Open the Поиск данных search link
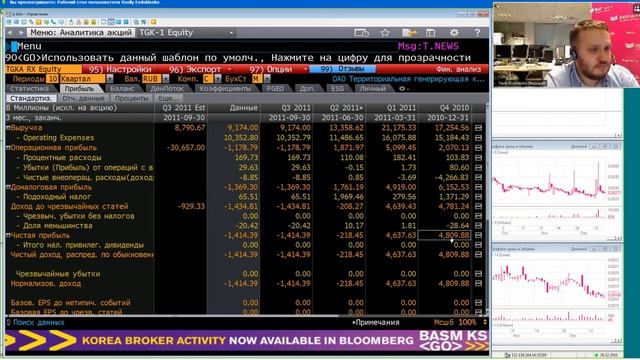640x360 pixels. [x=39, y=322]
